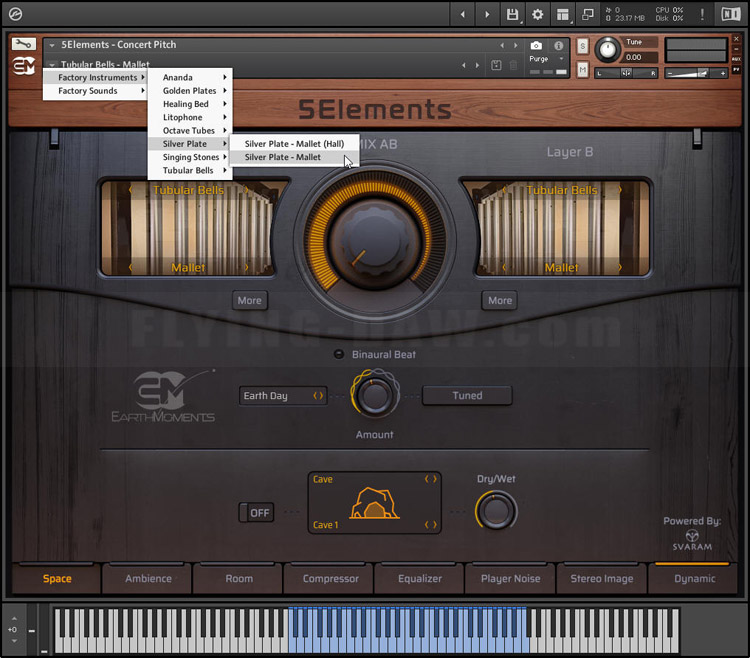Next articulation arrow on Layer A Mallet
The width and height of the screenshot is (750, 658).
[x=246, y=267]
